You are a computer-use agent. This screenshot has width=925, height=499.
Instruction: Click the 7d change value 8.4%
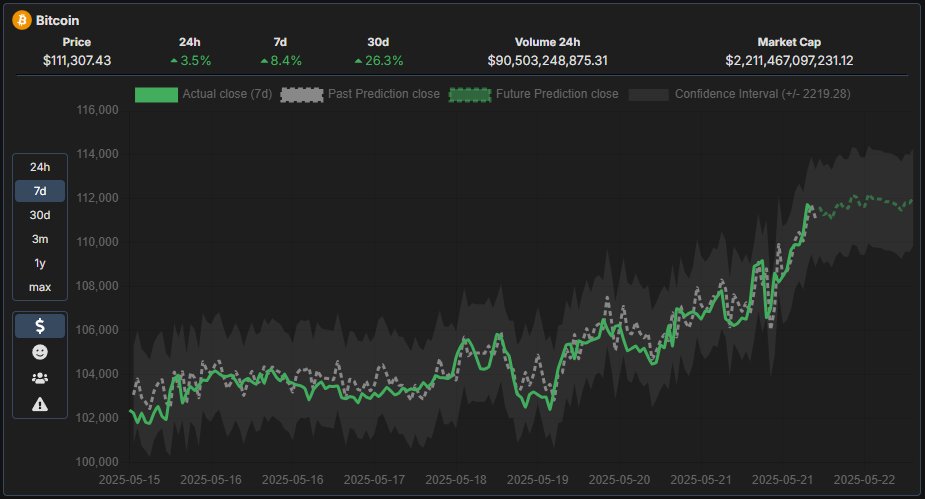[286, 61]
